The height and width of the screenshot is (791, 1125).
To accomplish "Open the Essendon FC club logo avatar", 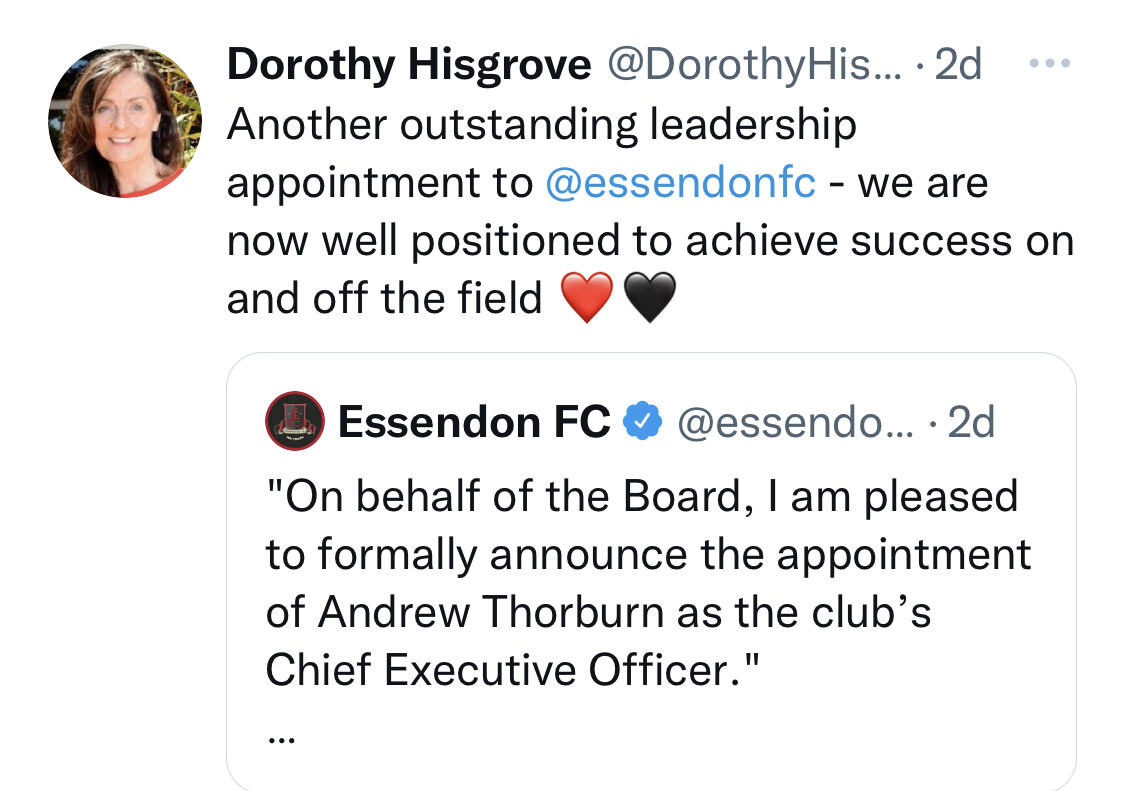I will click(x=295, y=421).
